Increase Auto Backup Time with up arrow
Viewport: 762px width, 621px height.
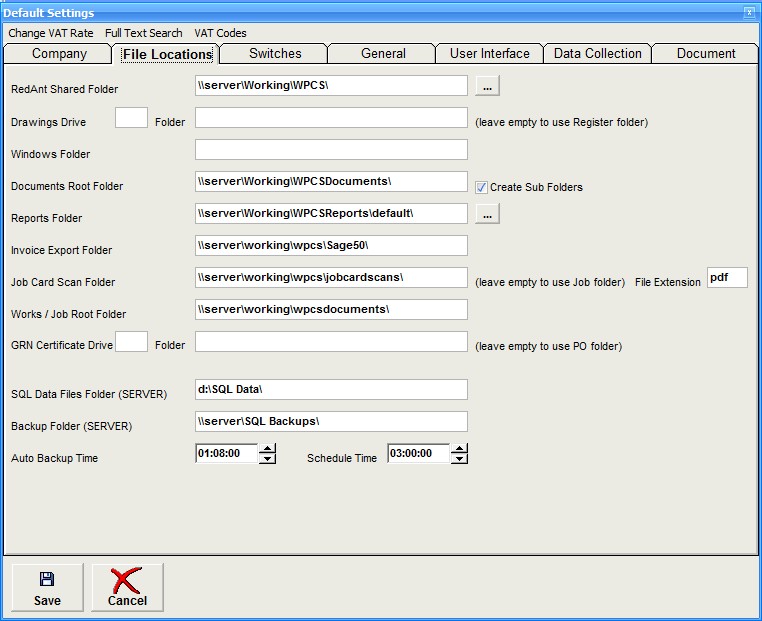(x=267, y=449)
